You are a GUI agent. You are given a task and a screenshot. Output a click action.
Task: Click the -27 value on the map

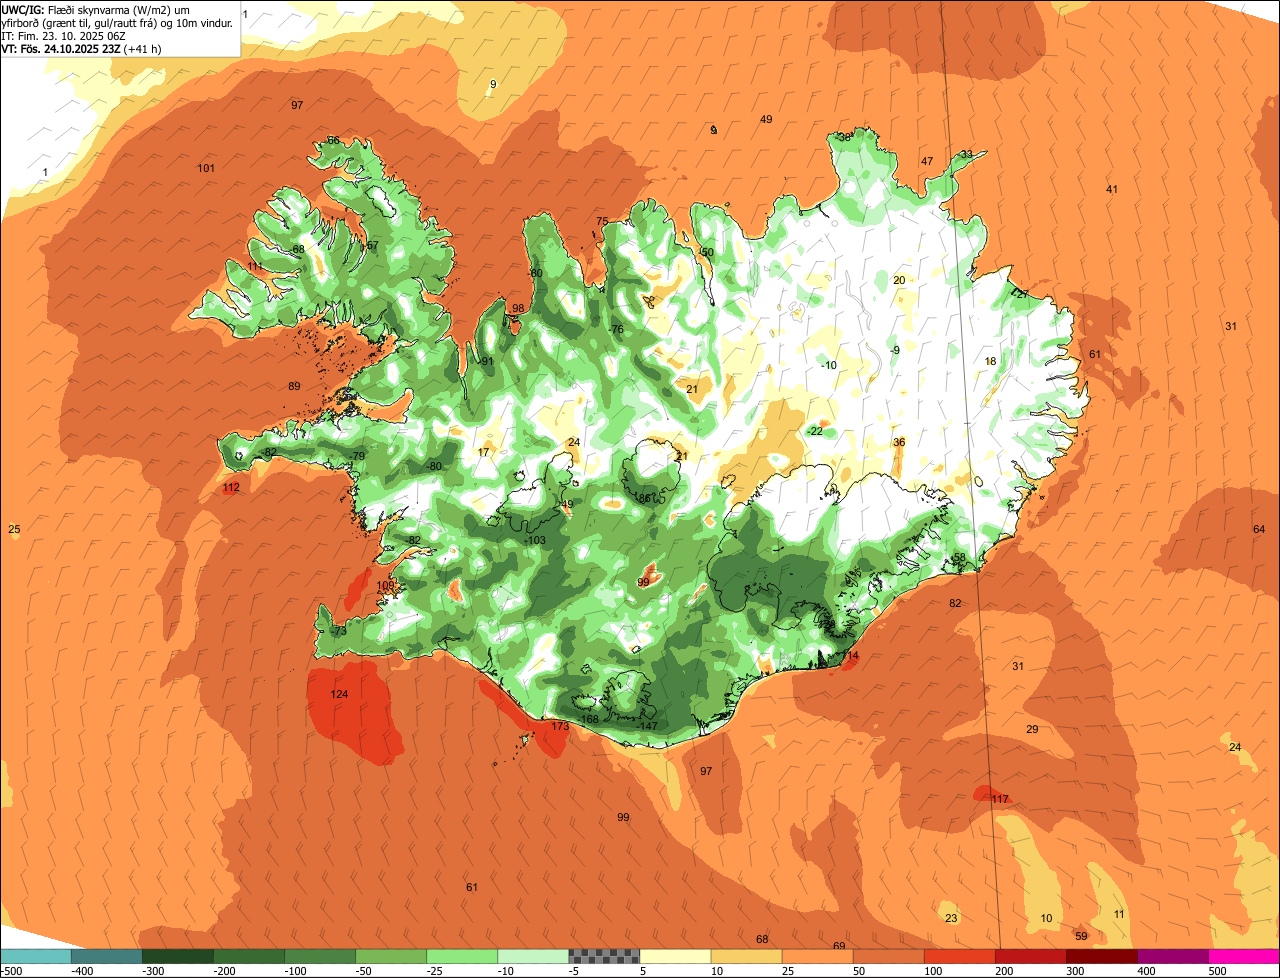(x=1020, y=294)
